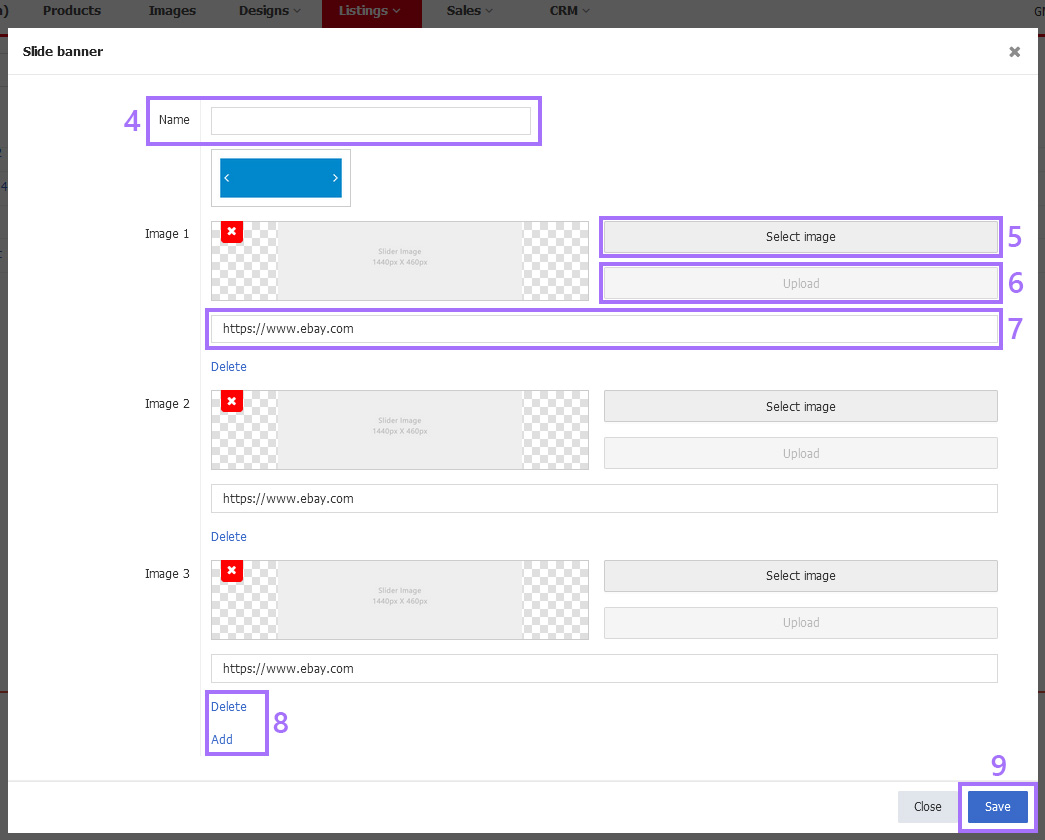Save the slide banner
Screen dimensions: 1045x840
997,807
